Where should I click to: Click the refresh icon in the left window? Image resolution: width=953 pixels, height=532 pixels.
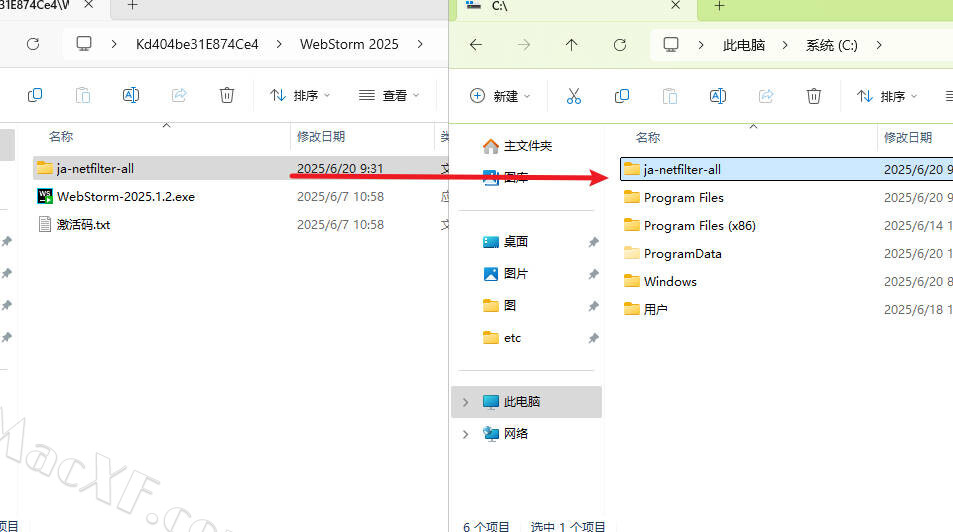click(33, 44)
